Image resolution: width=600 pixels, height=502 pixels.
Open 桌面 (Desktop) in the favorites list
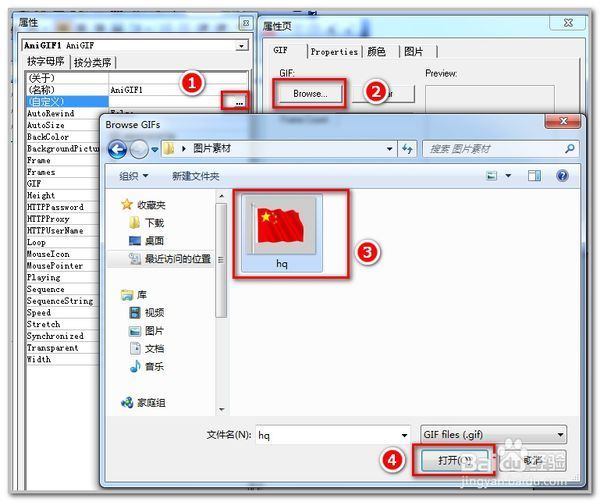[x=154, y=240]
